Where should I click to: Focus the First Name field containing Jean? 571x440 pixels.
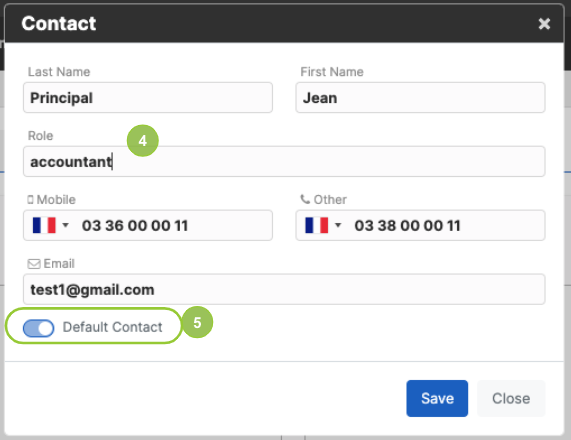point(420,98)
